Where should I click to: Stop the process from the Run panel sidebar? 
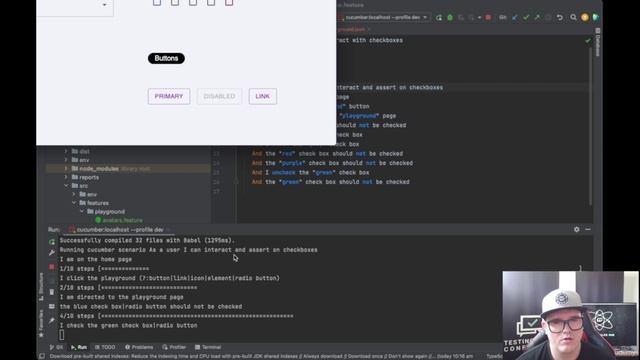click(x=52, y=267)
